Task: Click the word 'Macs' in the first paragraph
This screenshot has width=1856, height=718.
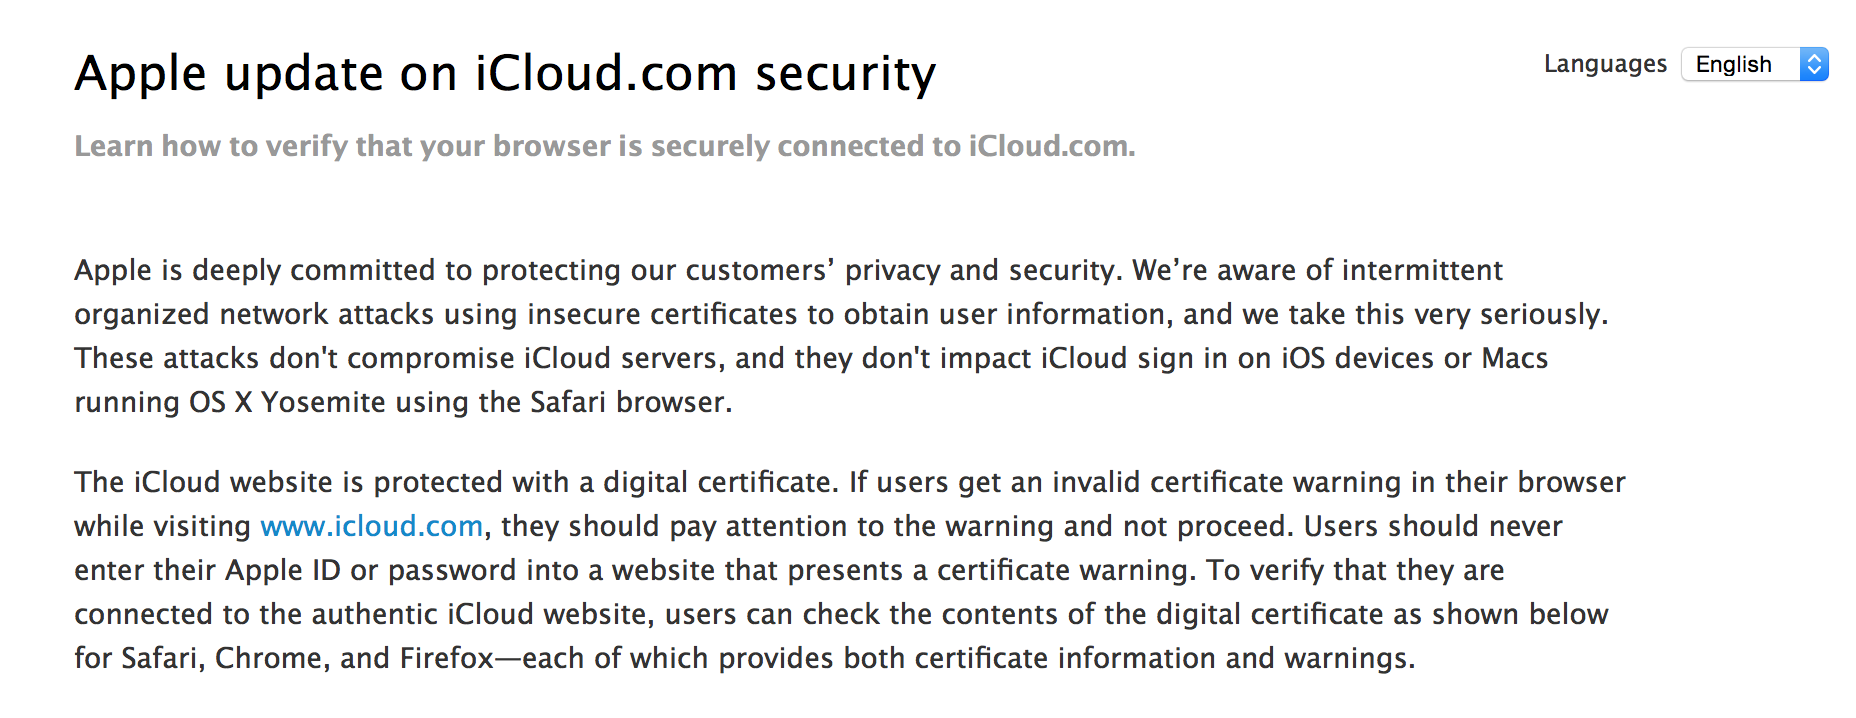Action: [x=1514, y=358]
